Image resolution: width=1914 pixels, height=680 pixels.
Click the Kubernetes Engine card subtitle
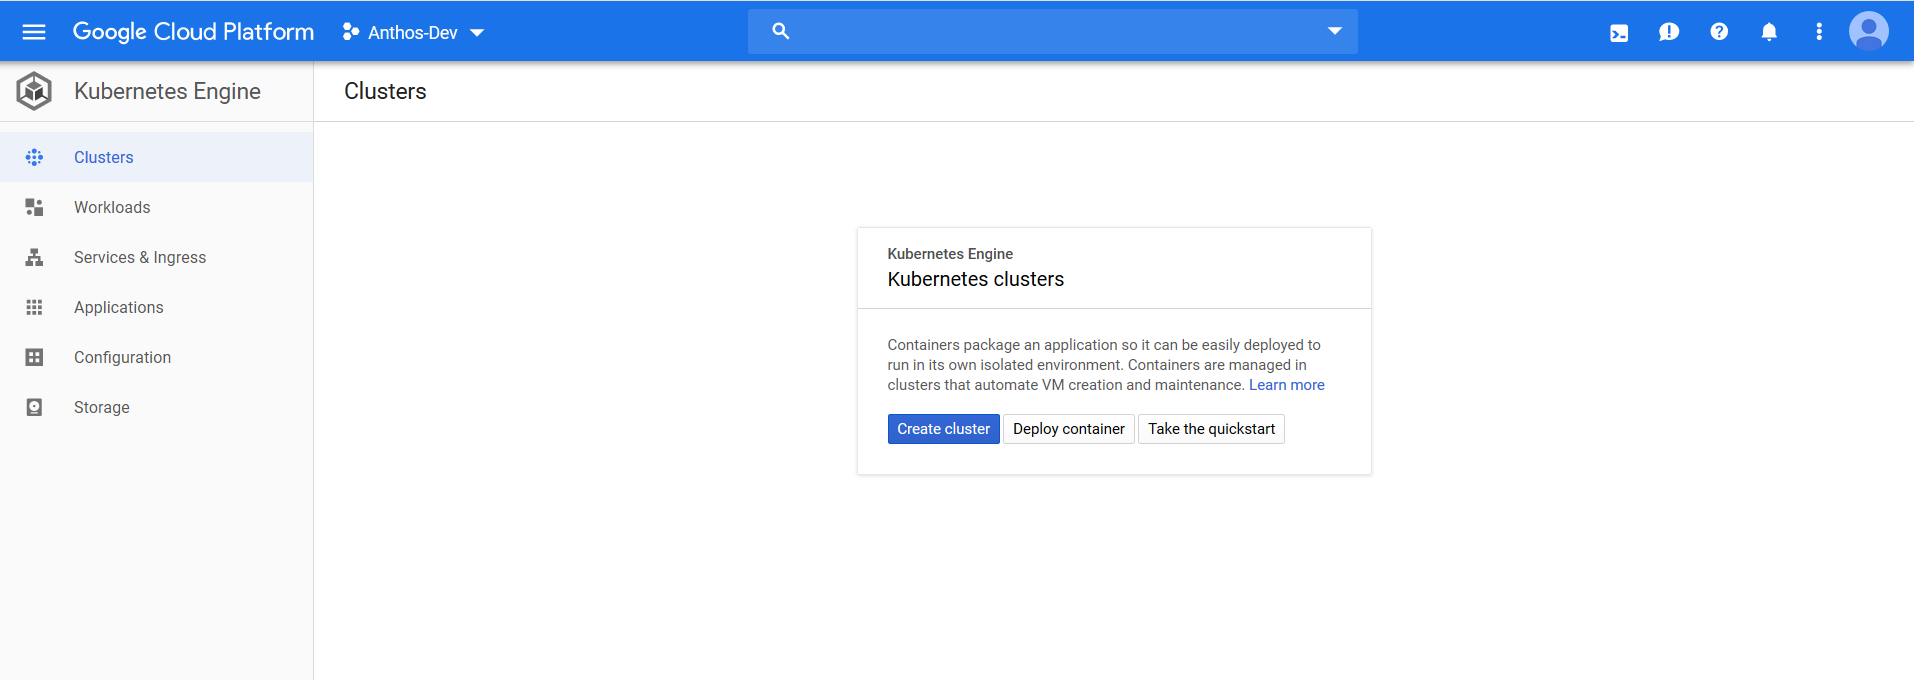click(950, 254)
